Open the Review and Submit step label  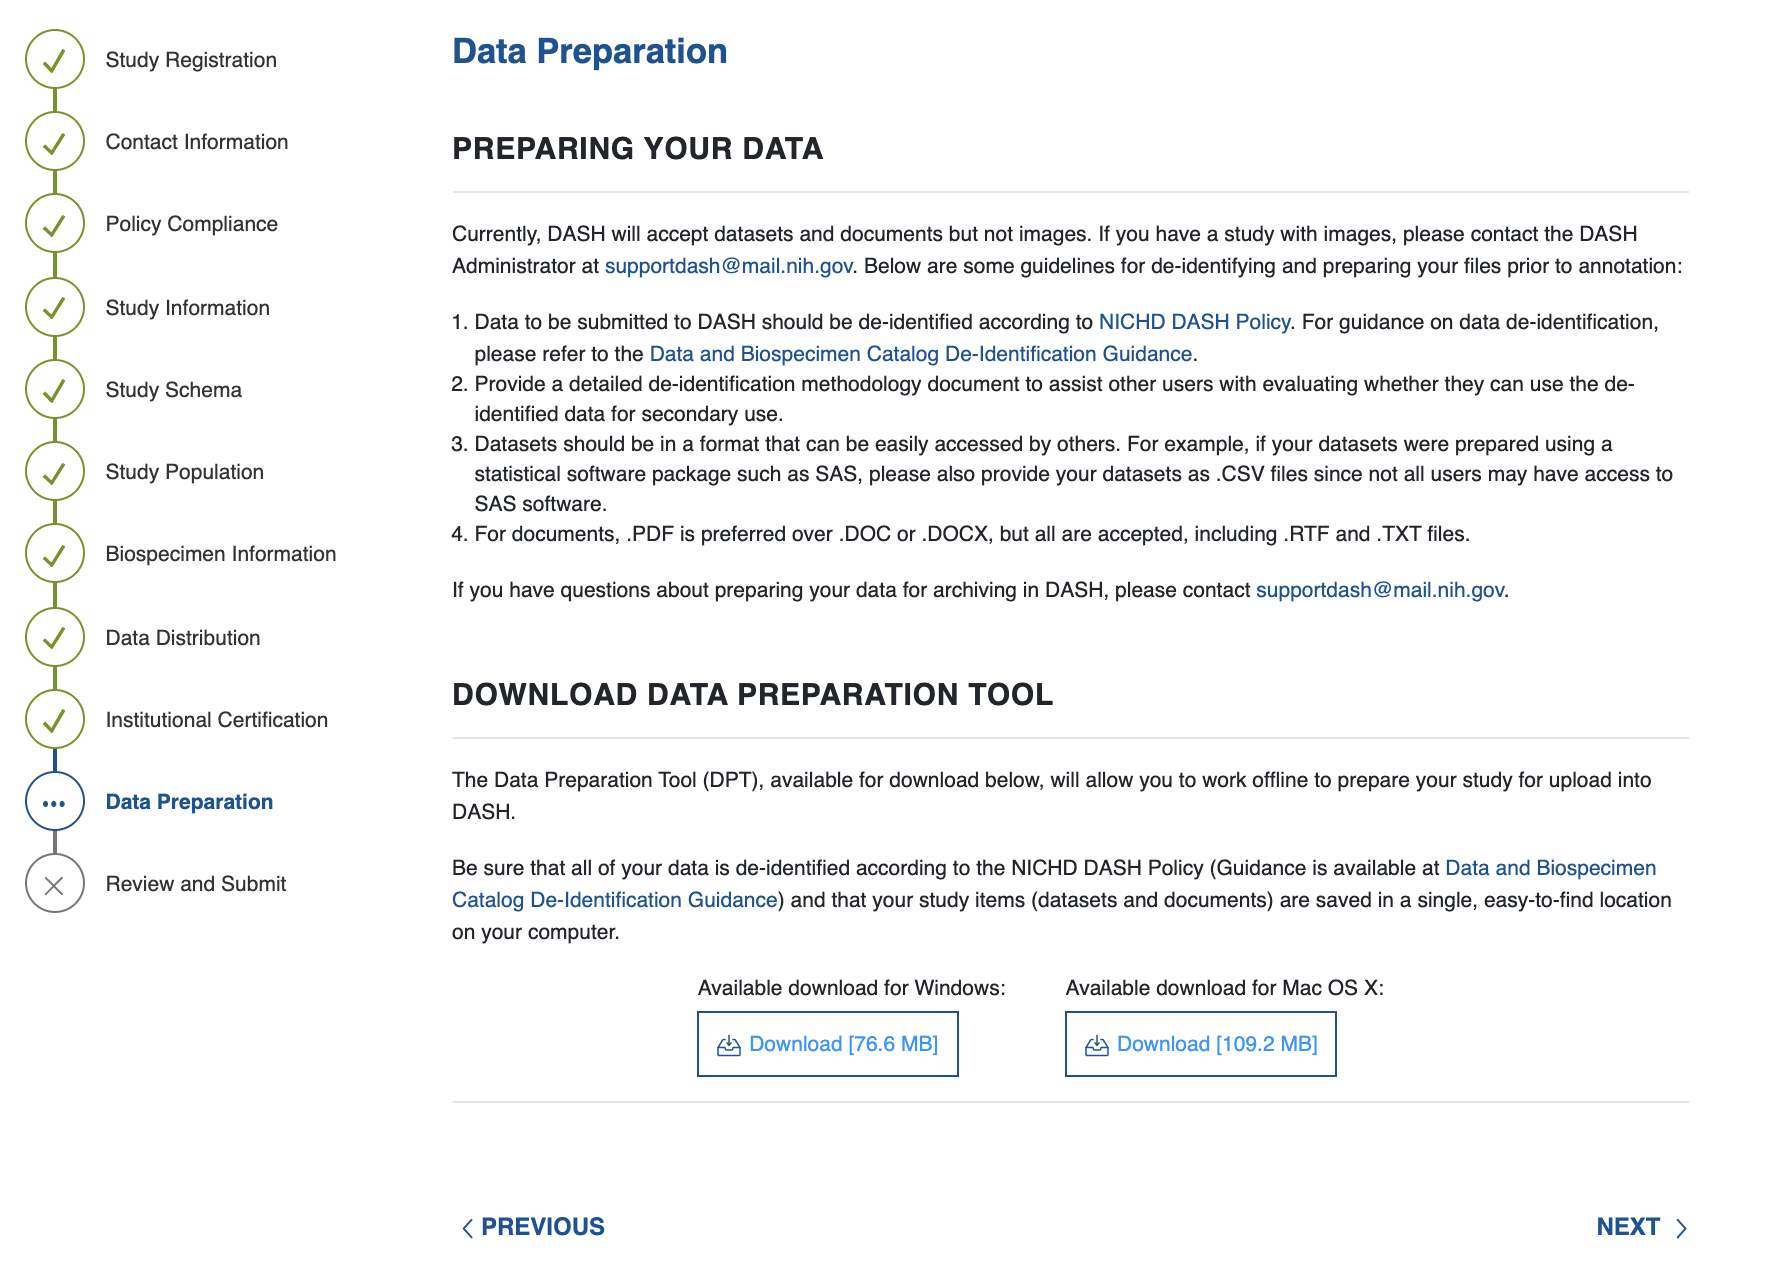pos(195,884)
